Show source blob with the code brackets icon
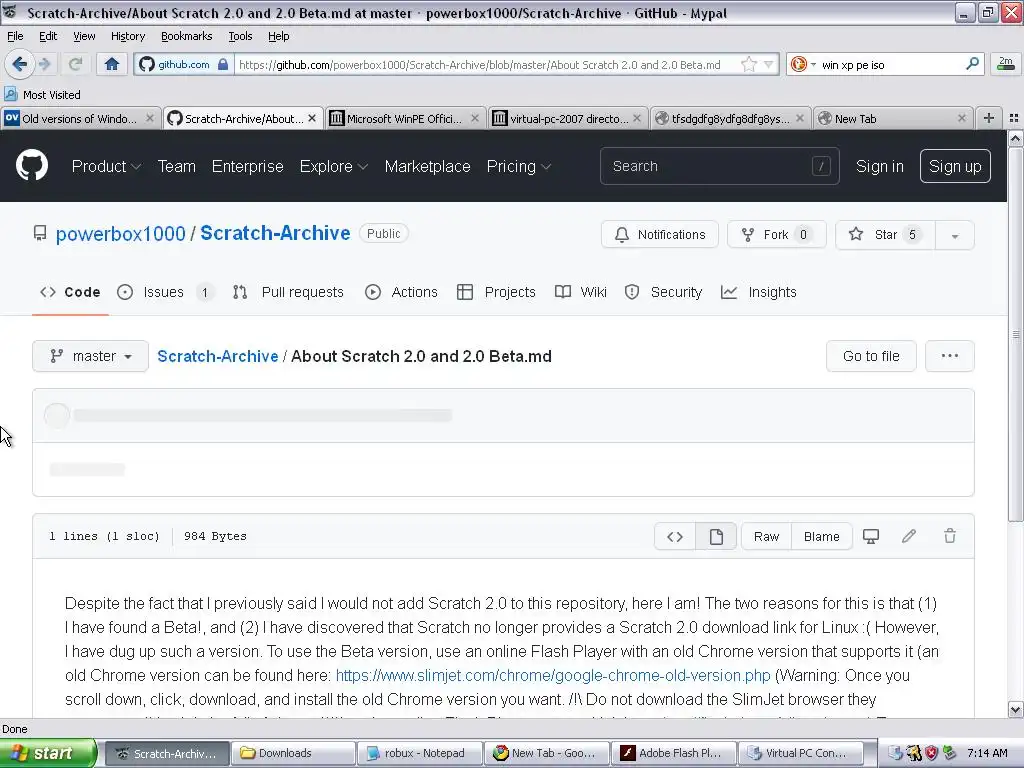This screenshot has height=768, width=1024. (675, 536)
